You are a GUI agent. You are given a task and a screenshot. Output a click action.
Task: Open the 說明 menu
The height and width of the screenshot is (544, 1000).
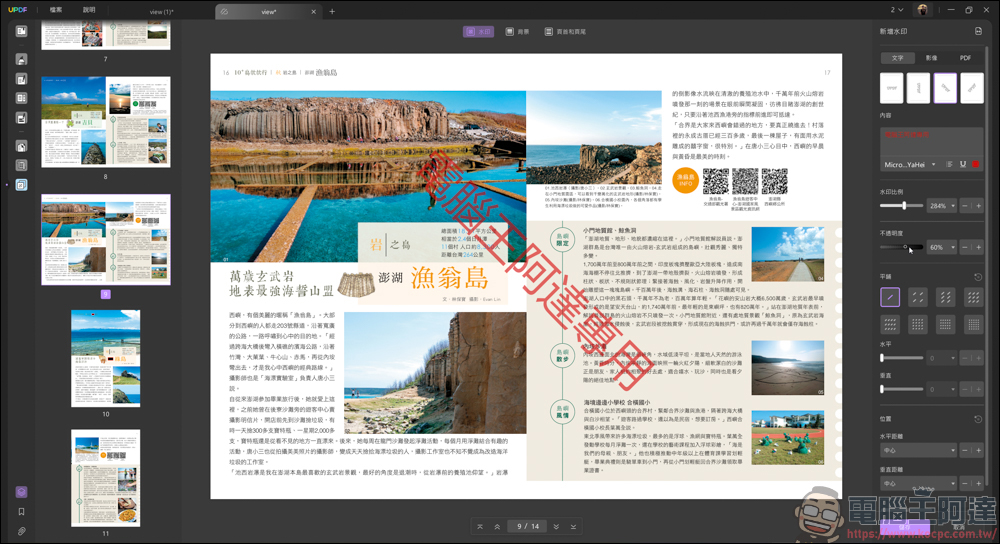89,10
